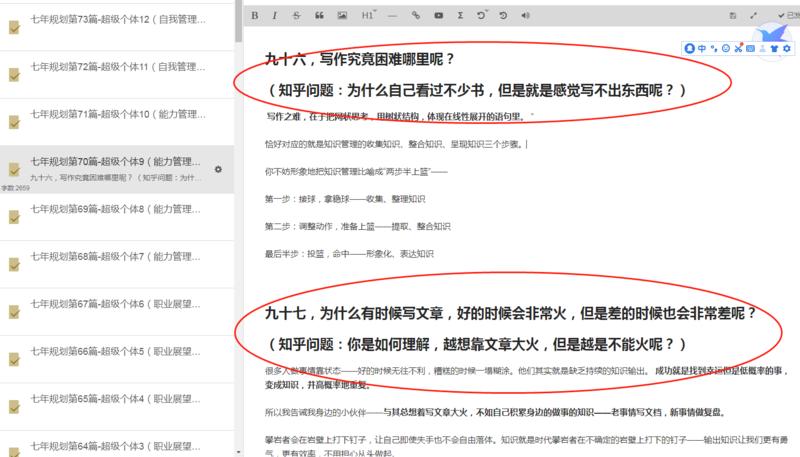Click the blue bird floating mascot icon
This screenshot has height=457, width=800.
point(771,35)
